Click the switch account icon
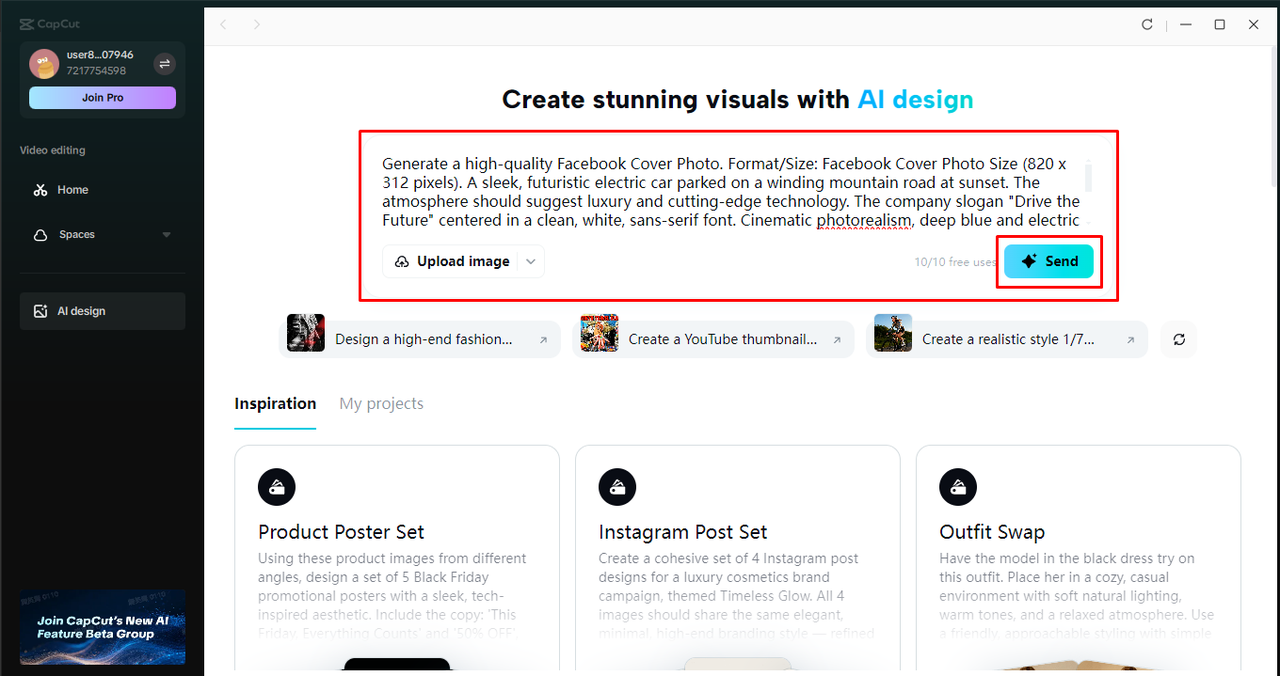 (165, 64)
